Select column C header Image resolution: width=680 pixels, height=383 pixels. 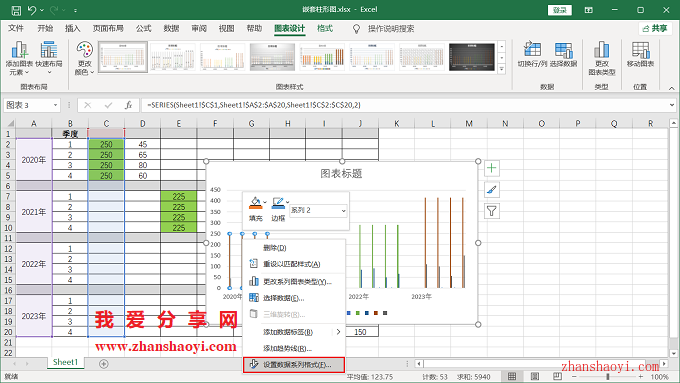pyautogui.click(x=106, y=124)
